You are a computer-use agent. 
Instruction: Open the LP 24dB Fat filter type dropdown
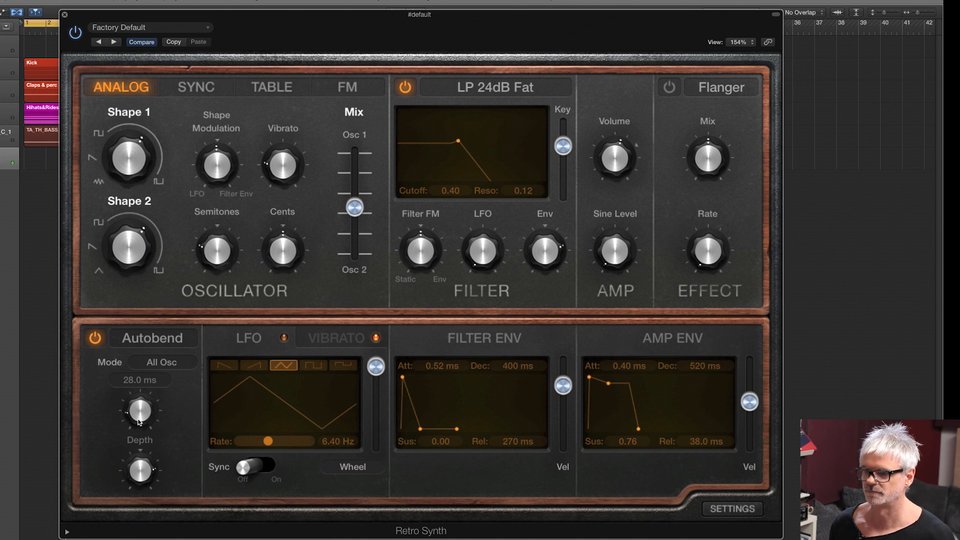(495, 87)
